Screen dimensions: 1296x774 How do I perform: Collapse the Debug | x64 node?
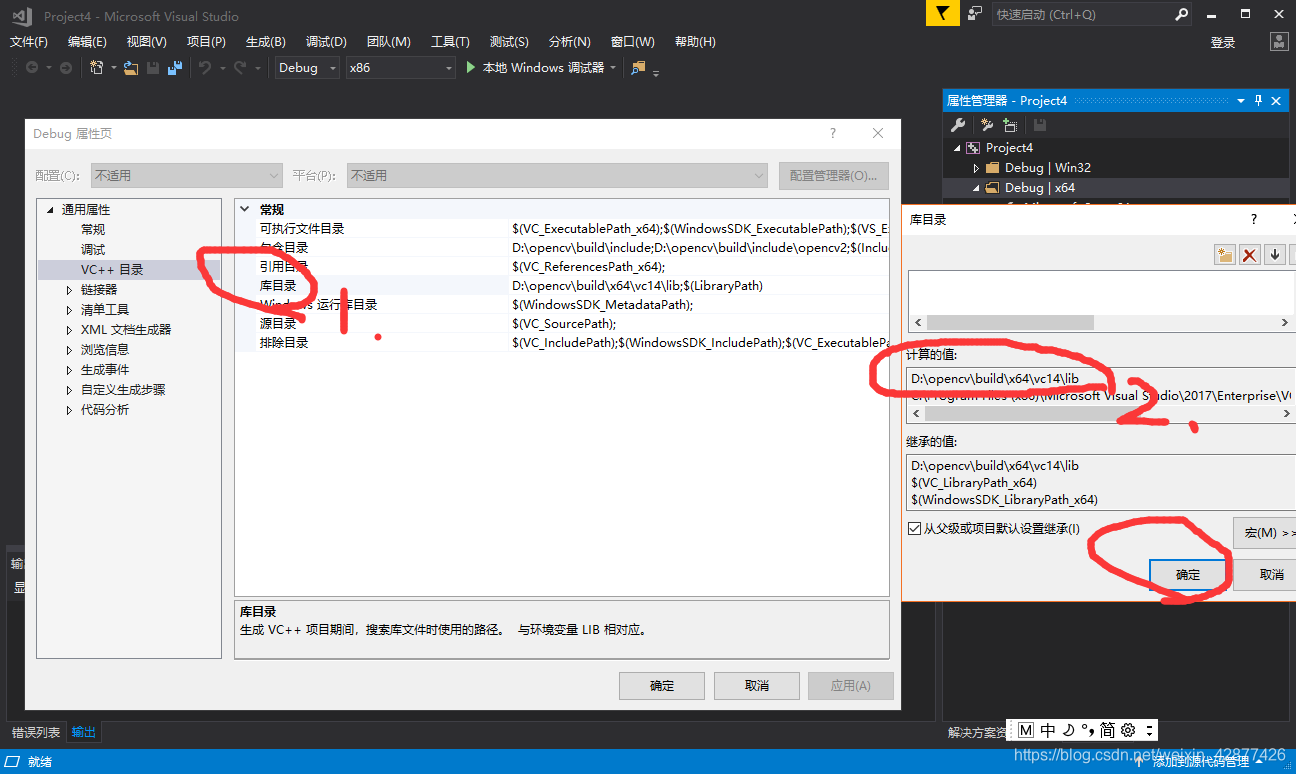[977, 188]
